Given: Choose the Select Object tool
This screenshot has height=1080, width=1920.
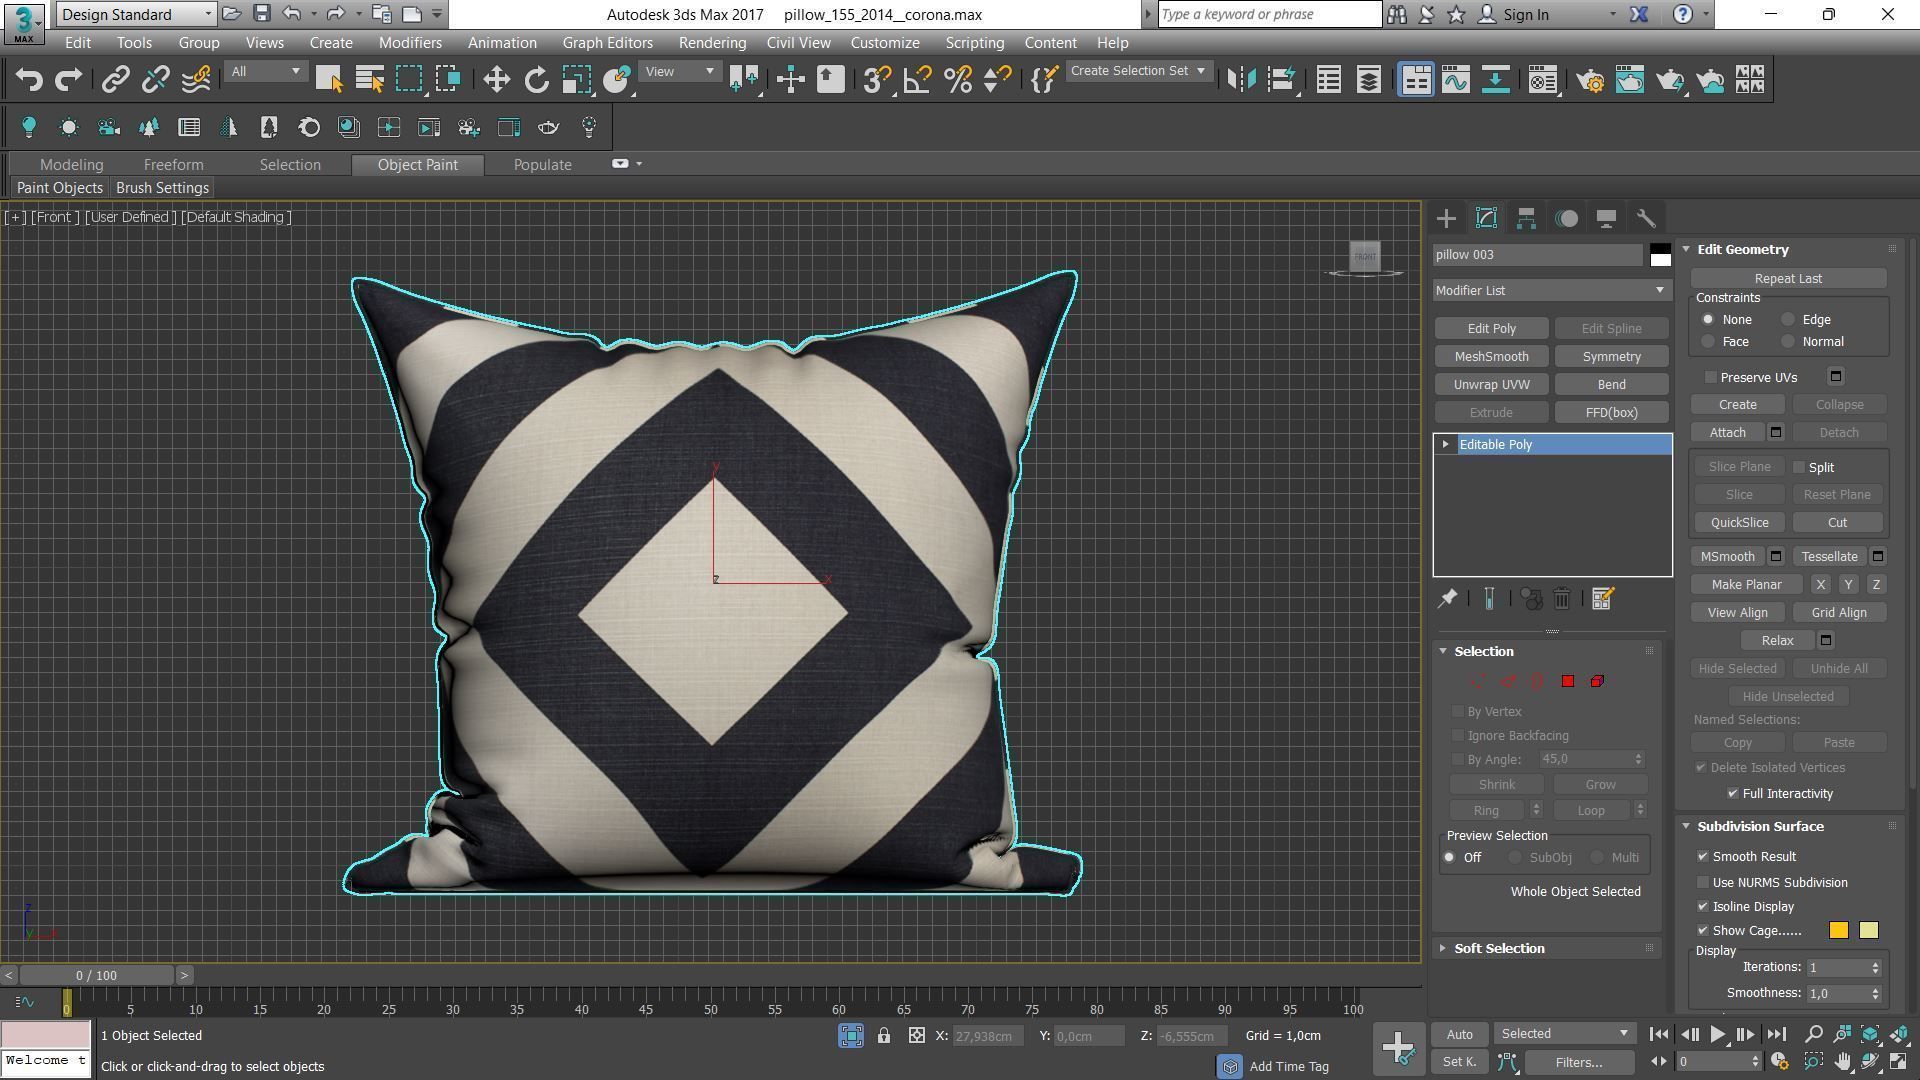Looking at the screenshot, I should click(x=329, y=79).
